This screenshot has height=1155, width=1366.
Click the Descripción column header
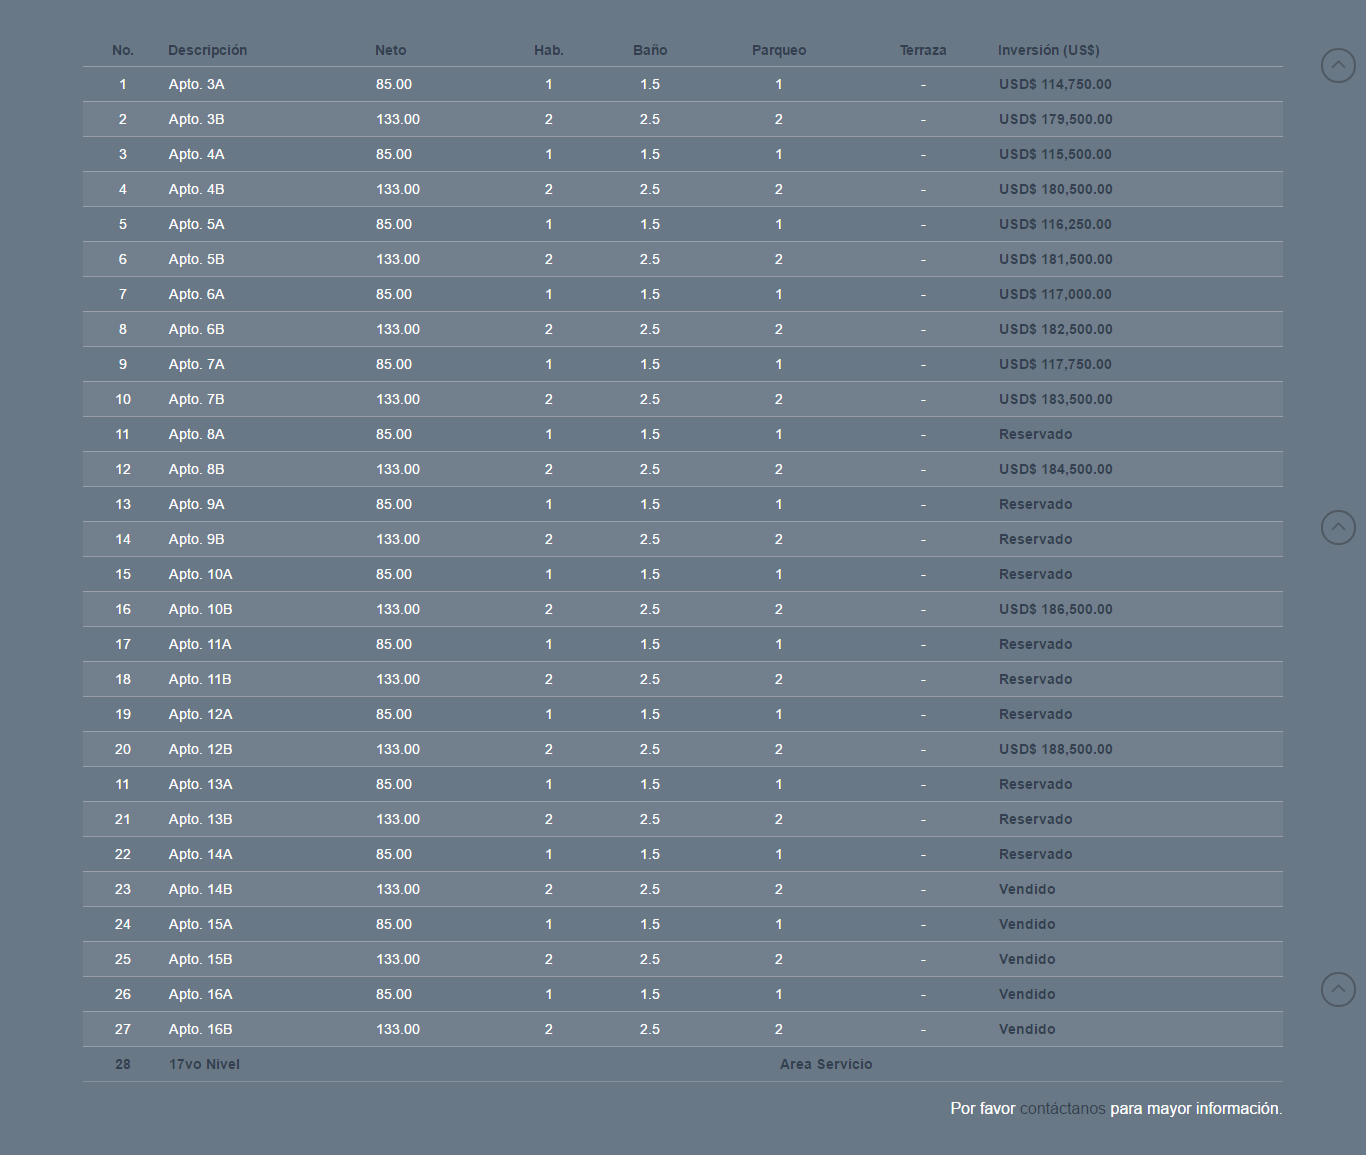[207, 50]
